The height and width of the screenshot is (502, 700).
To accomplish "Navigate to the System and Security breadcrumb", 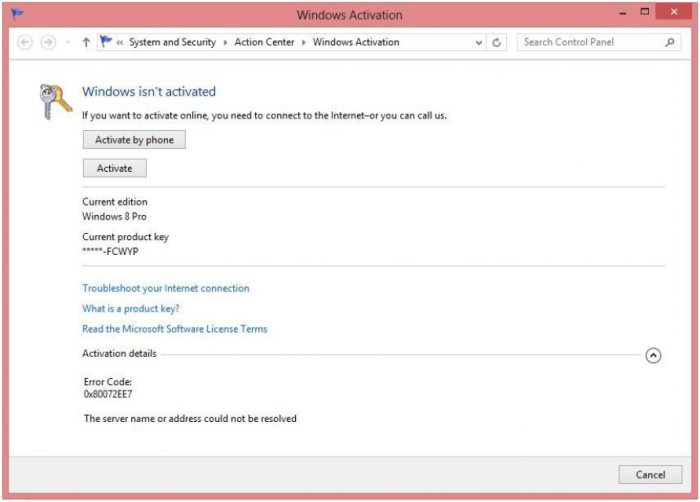I will click(172, 43).
